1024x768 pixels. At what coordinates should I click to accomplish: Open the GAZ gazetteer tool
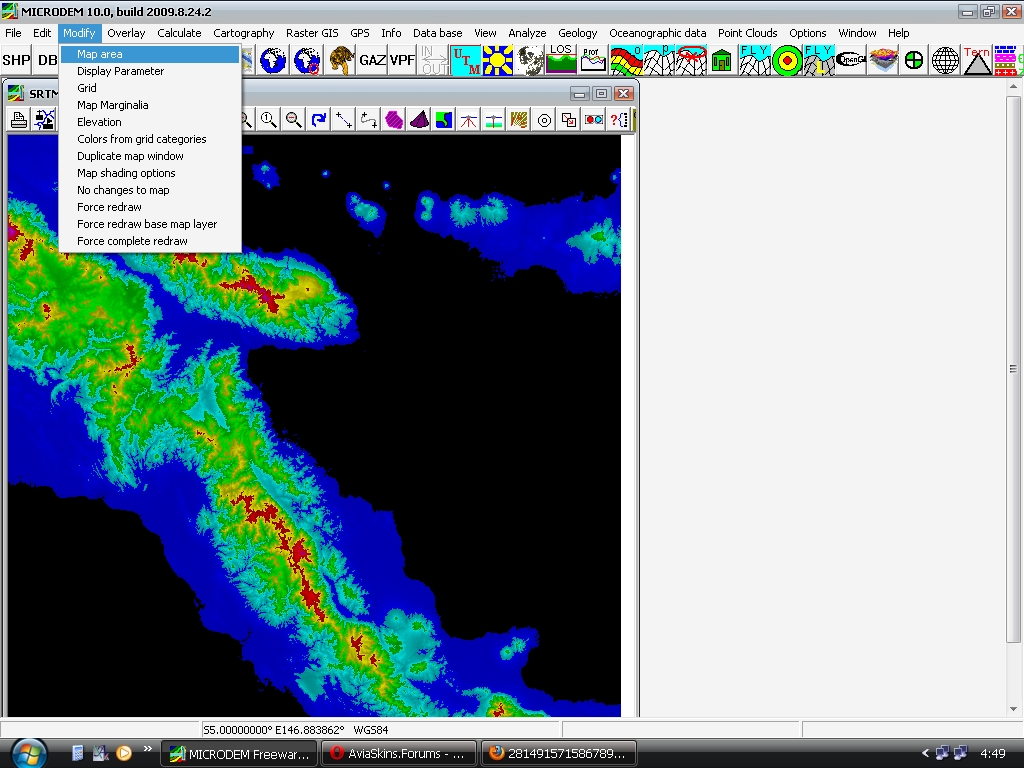(372, 60)
